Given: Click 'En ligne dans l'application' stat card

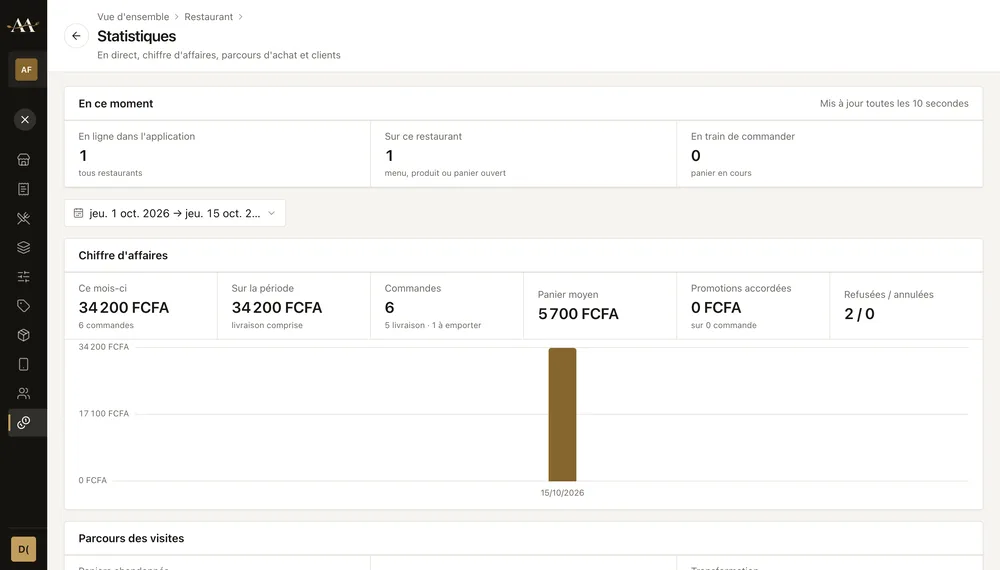Looking at the screenshot, I should pos(217,154).
